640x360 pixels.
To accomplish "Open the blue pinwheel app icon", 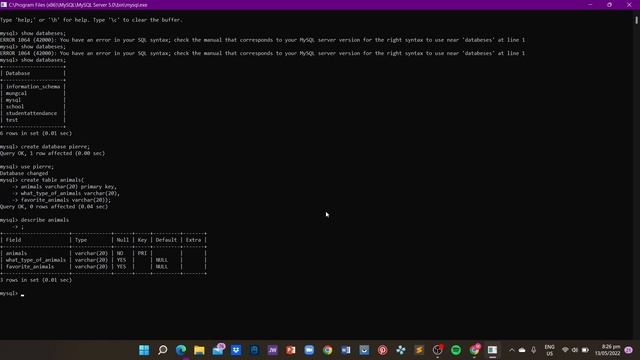I will click(401, 350).
